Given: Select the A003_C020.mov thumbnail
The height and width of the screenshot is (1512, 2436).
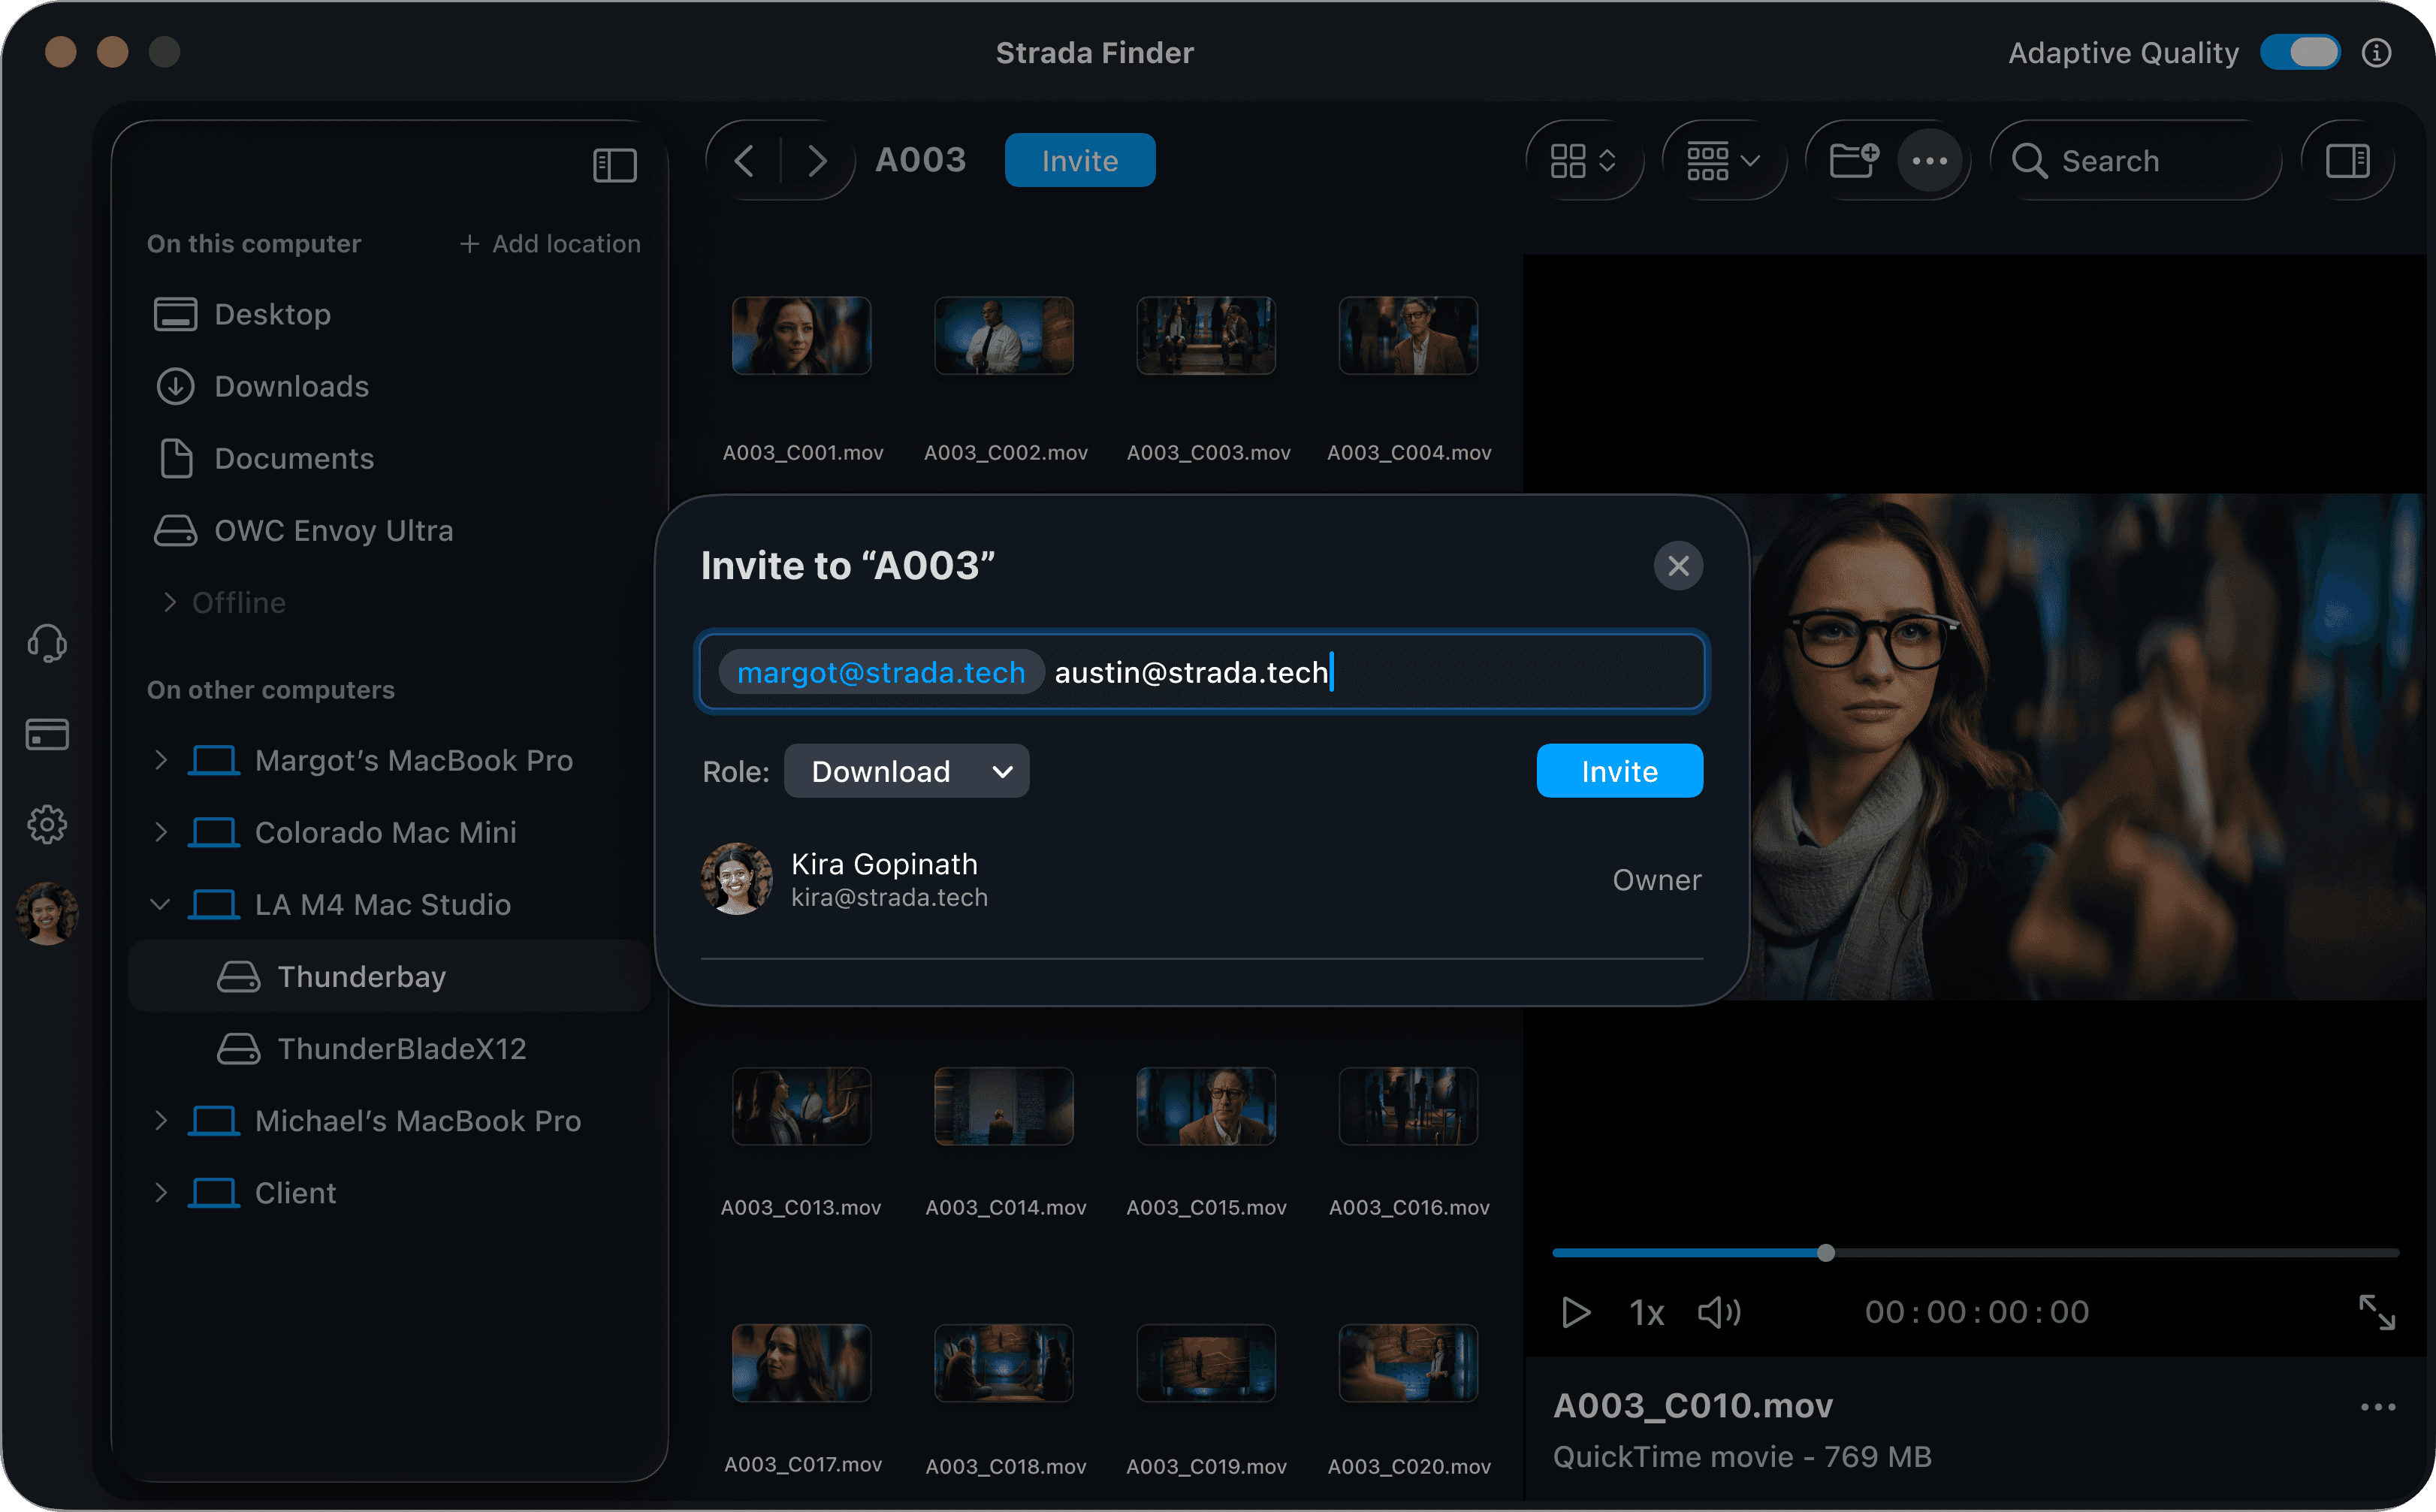Looking at the screenshot, I should (1408, 1363).
